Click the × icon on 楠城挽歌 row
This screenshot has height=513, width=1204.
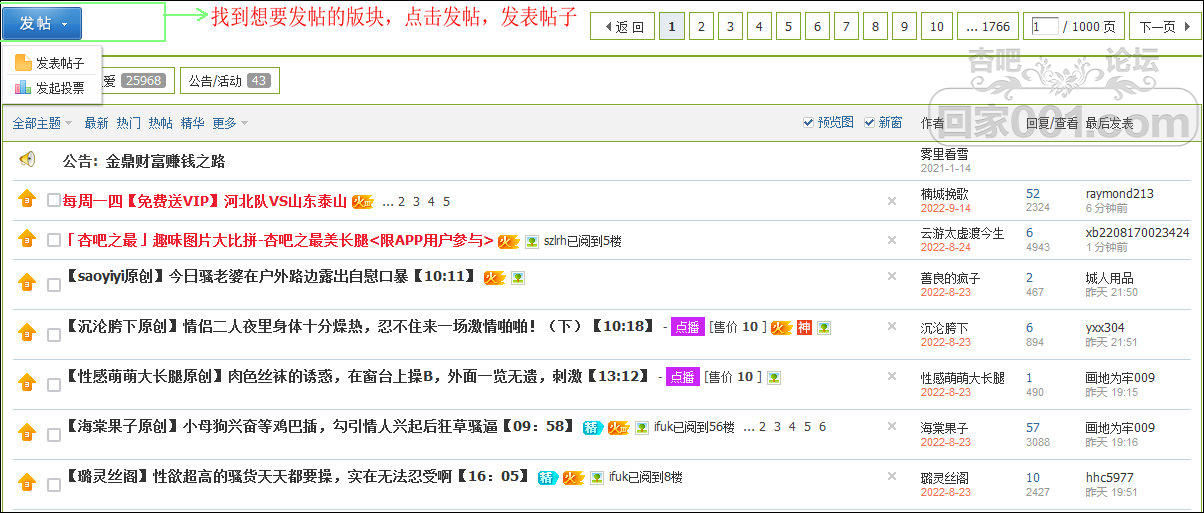pyautogui.click(x=891, y=200)
